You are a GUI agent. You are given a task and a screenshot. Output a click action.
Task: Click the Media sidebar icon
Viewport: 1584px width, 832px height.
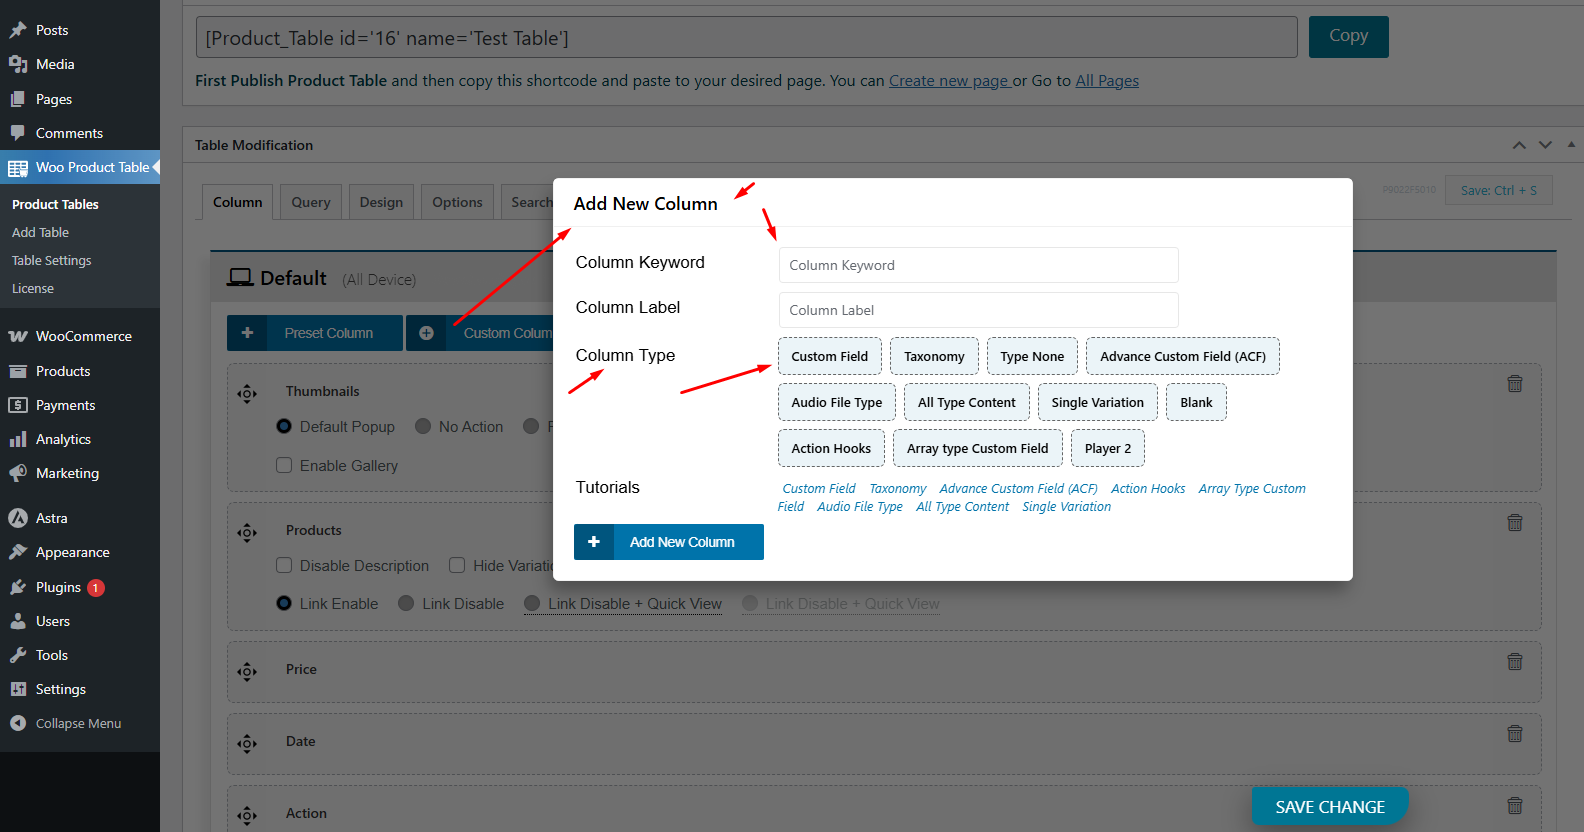click(18, 64)
